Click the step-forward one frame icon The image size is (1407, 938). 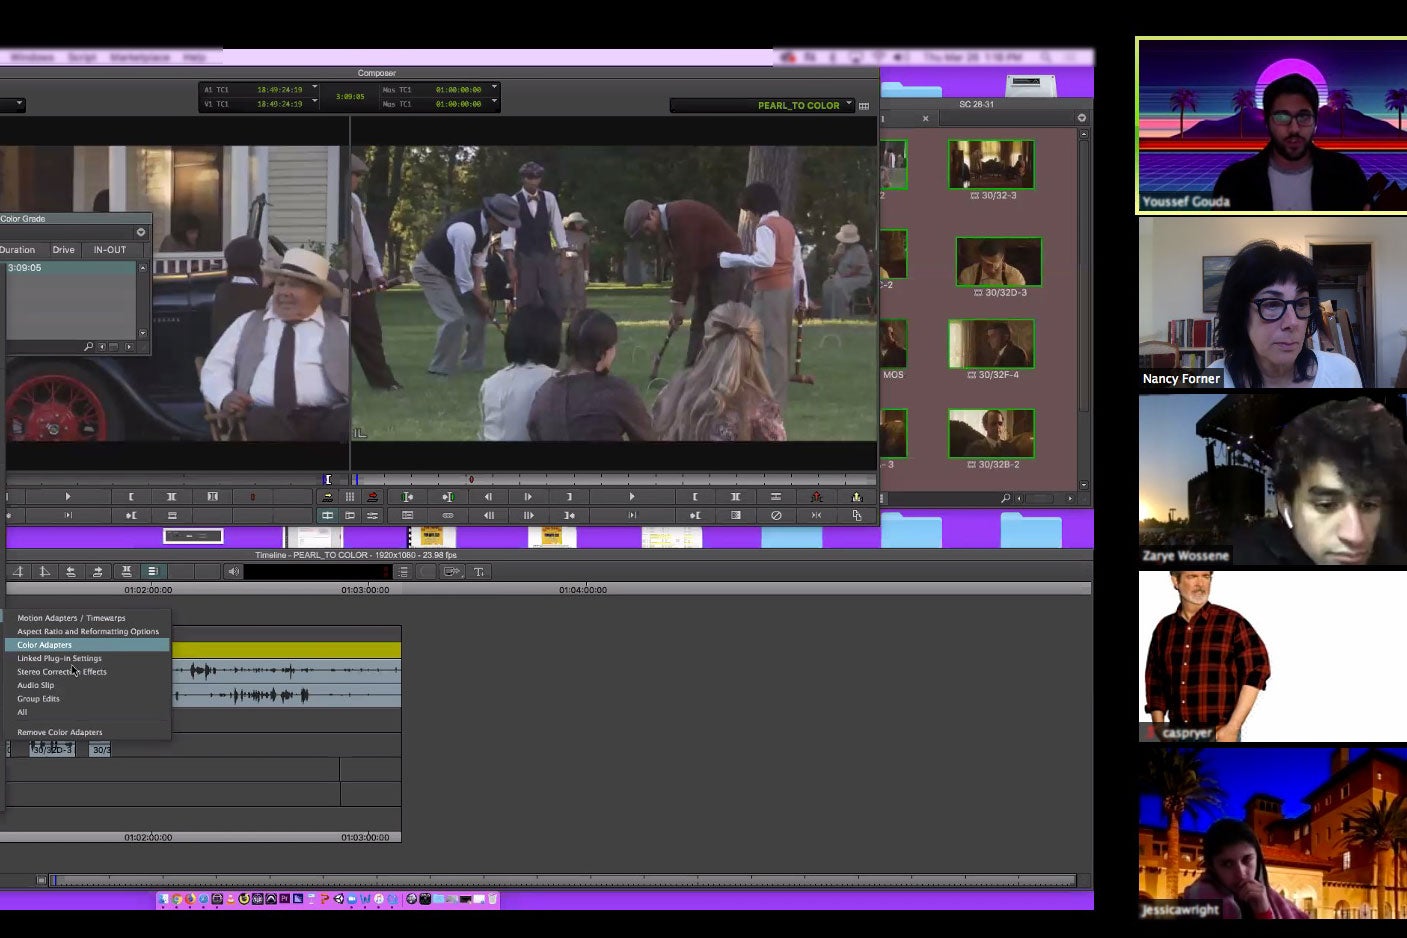pos(527,496)
